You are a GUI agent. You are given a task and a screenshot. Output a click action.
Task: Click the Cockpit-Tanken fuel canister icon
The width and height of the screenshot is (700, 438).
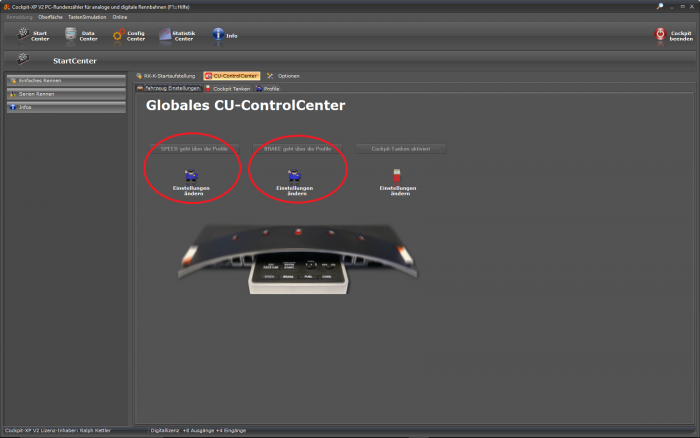point(397,176)
